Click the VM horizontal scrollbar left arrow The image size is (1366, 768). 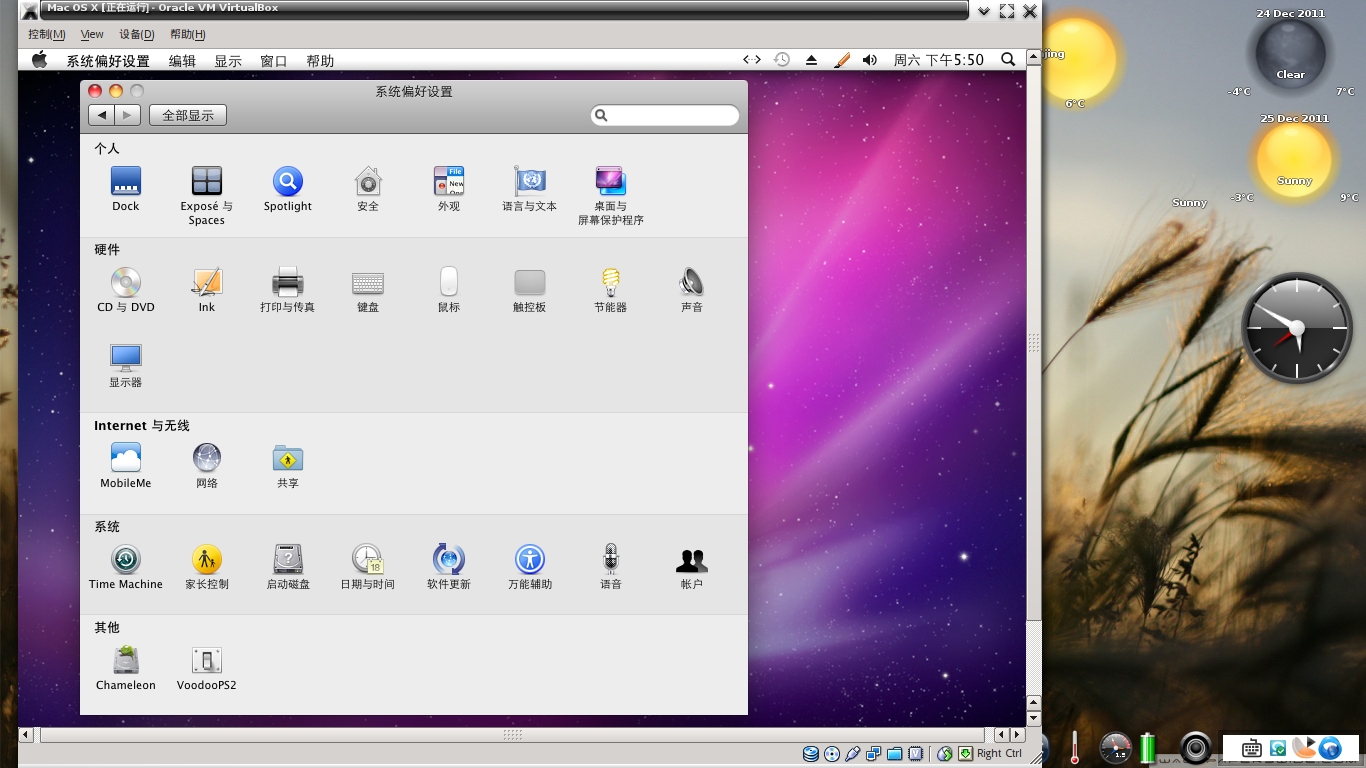[x=26, y=735]
